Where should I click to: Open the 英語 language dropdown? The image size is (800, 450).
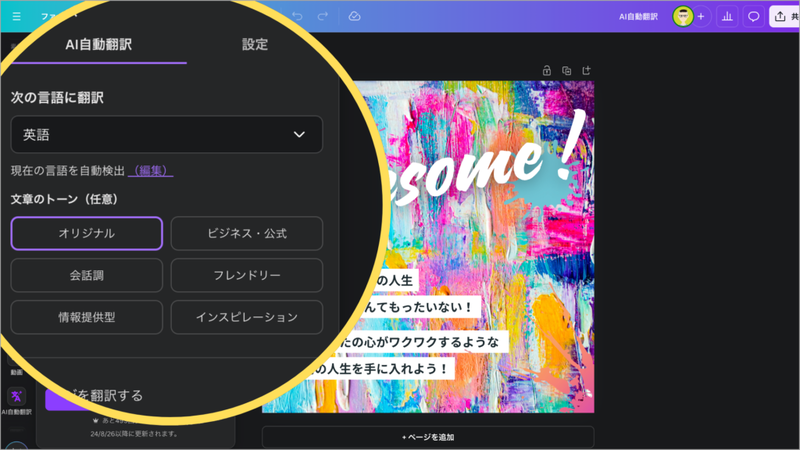coord(166,135)
